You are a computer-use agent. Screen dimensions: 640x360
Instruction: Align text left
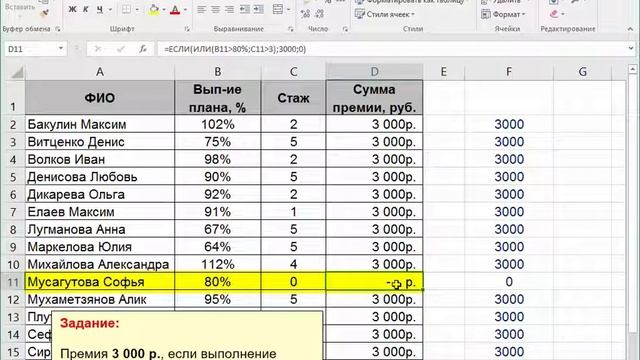[x=202, y=9]
